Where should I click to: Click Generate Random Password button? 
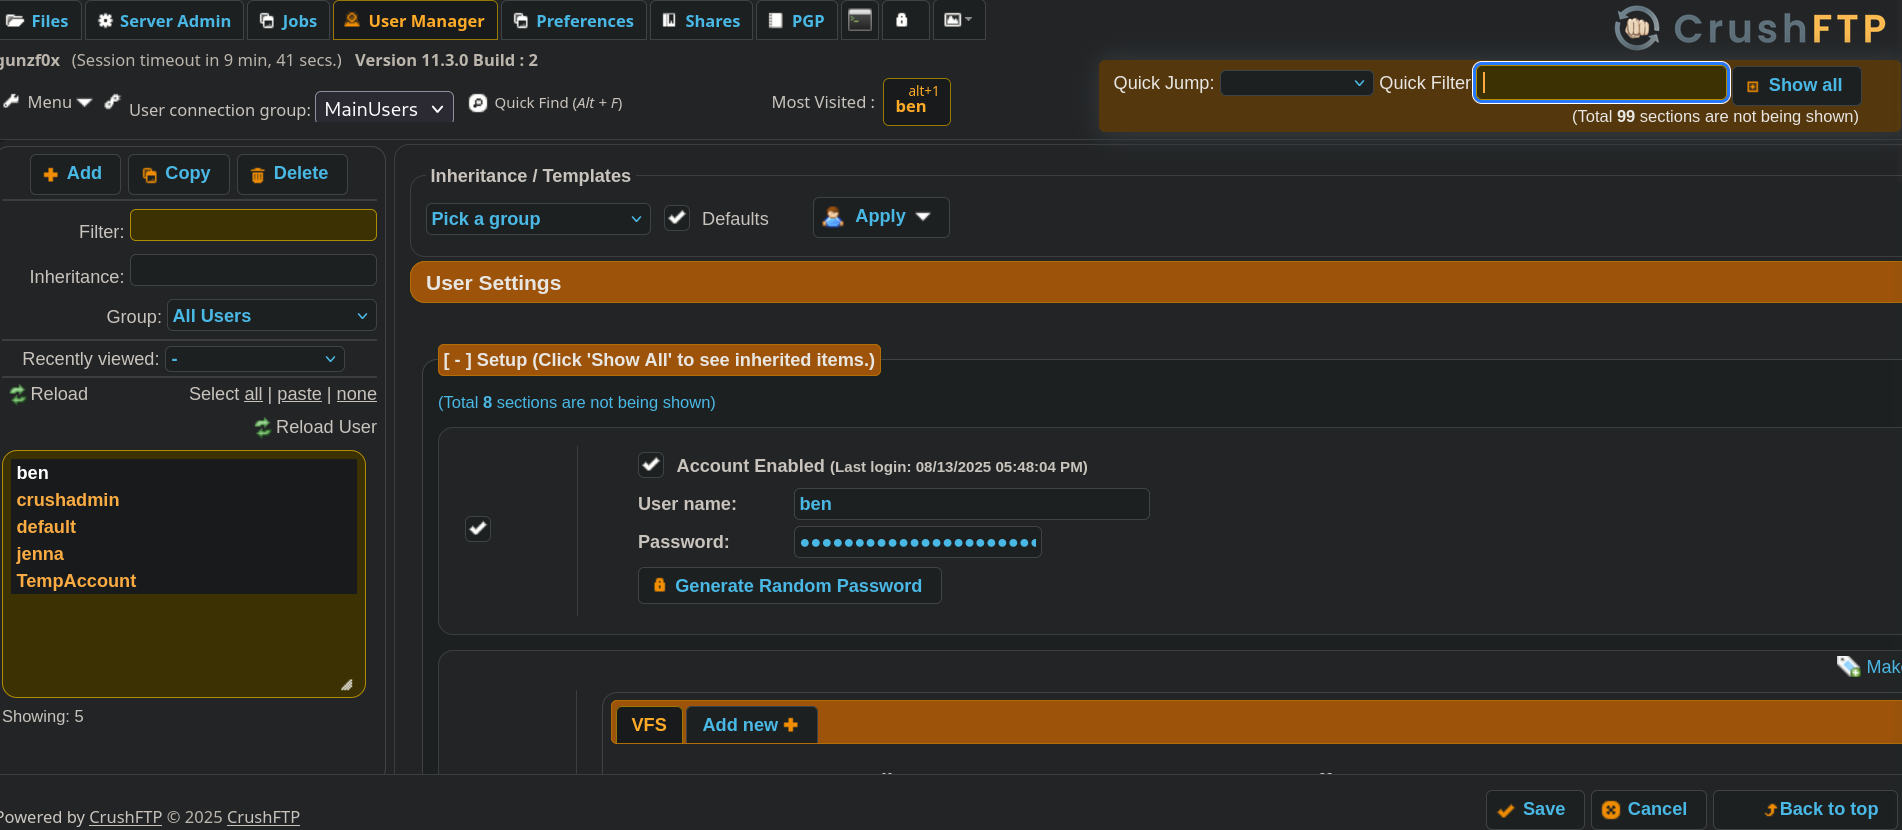789,586
